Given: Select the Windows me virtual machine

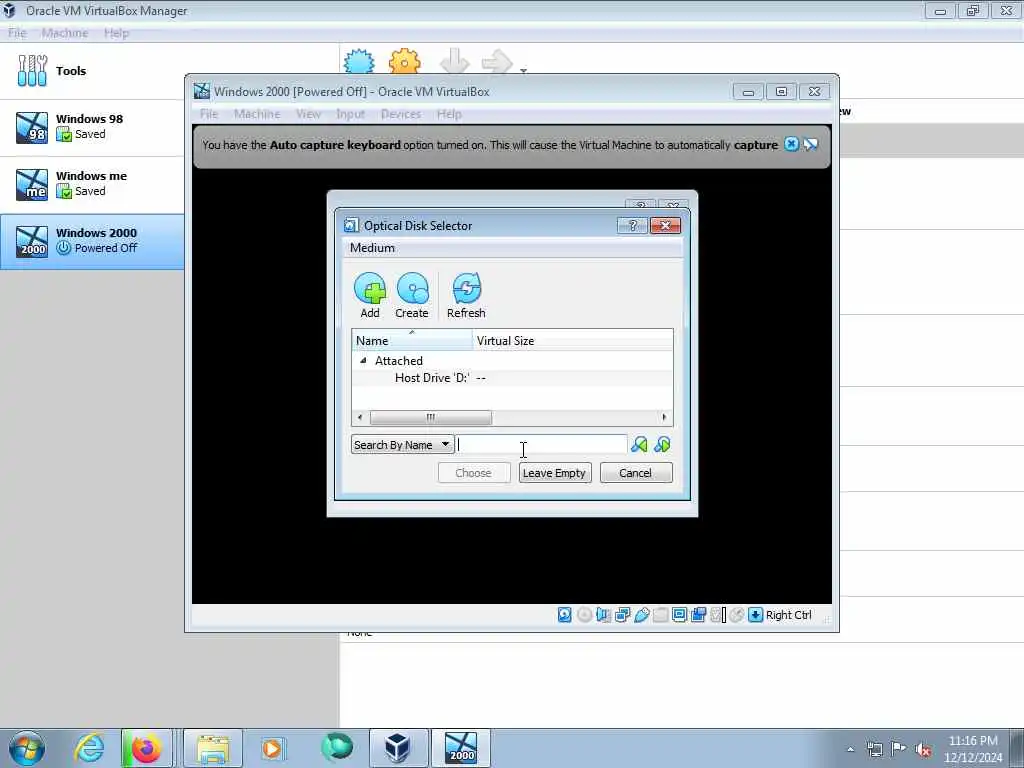Looking at the screenshot, I should point(92,184).
